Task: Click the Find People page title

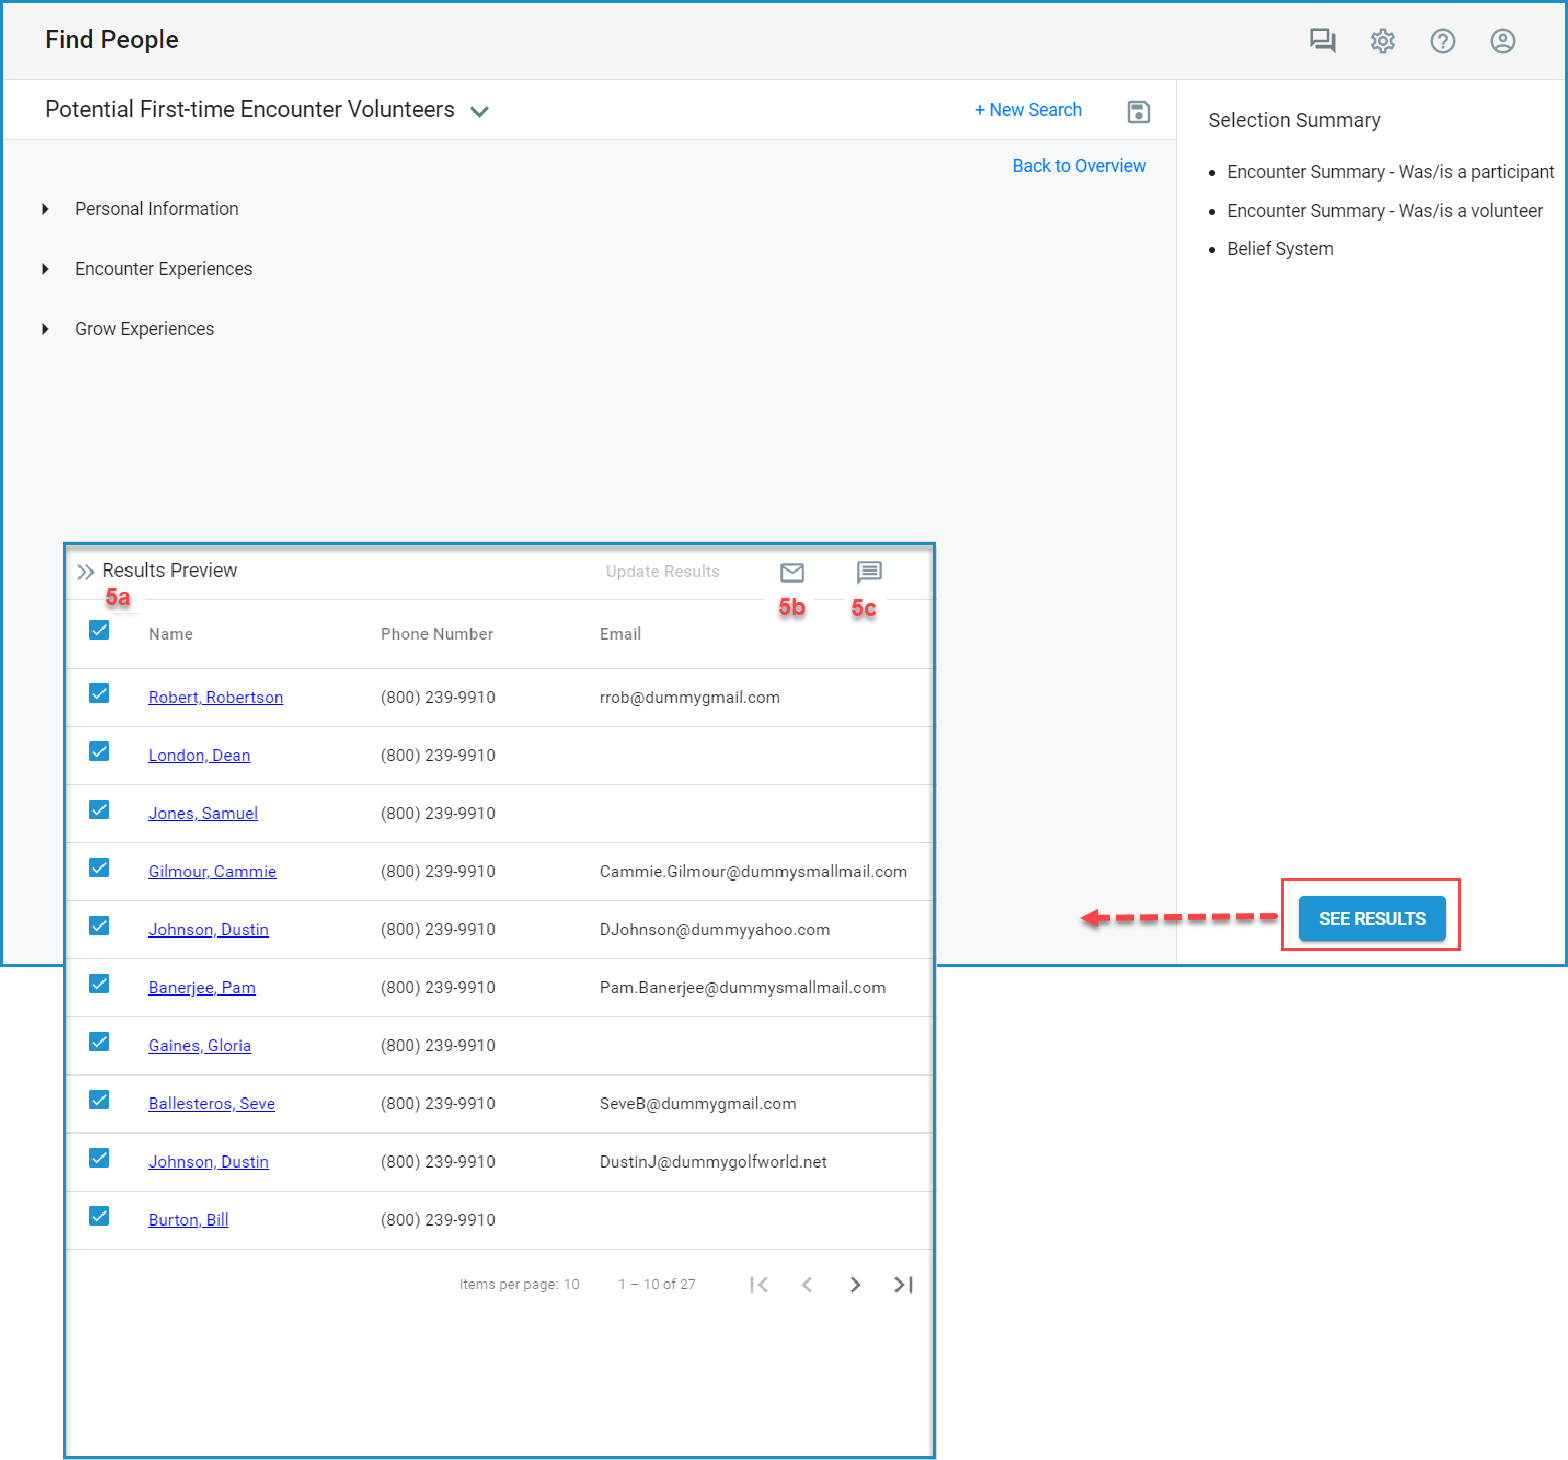Action: (x=112, y=40)
